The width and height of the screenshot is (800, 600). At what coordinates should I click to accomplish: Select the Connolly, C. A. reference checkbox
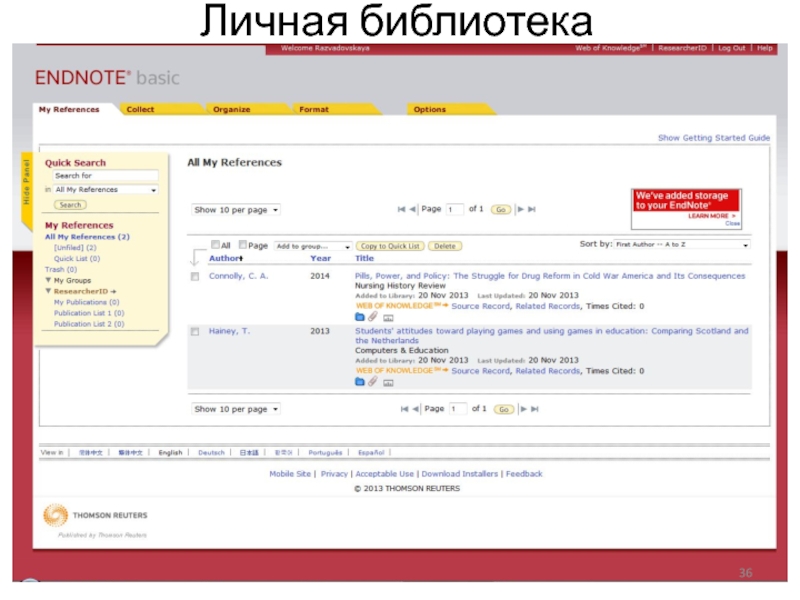(195, 277)
